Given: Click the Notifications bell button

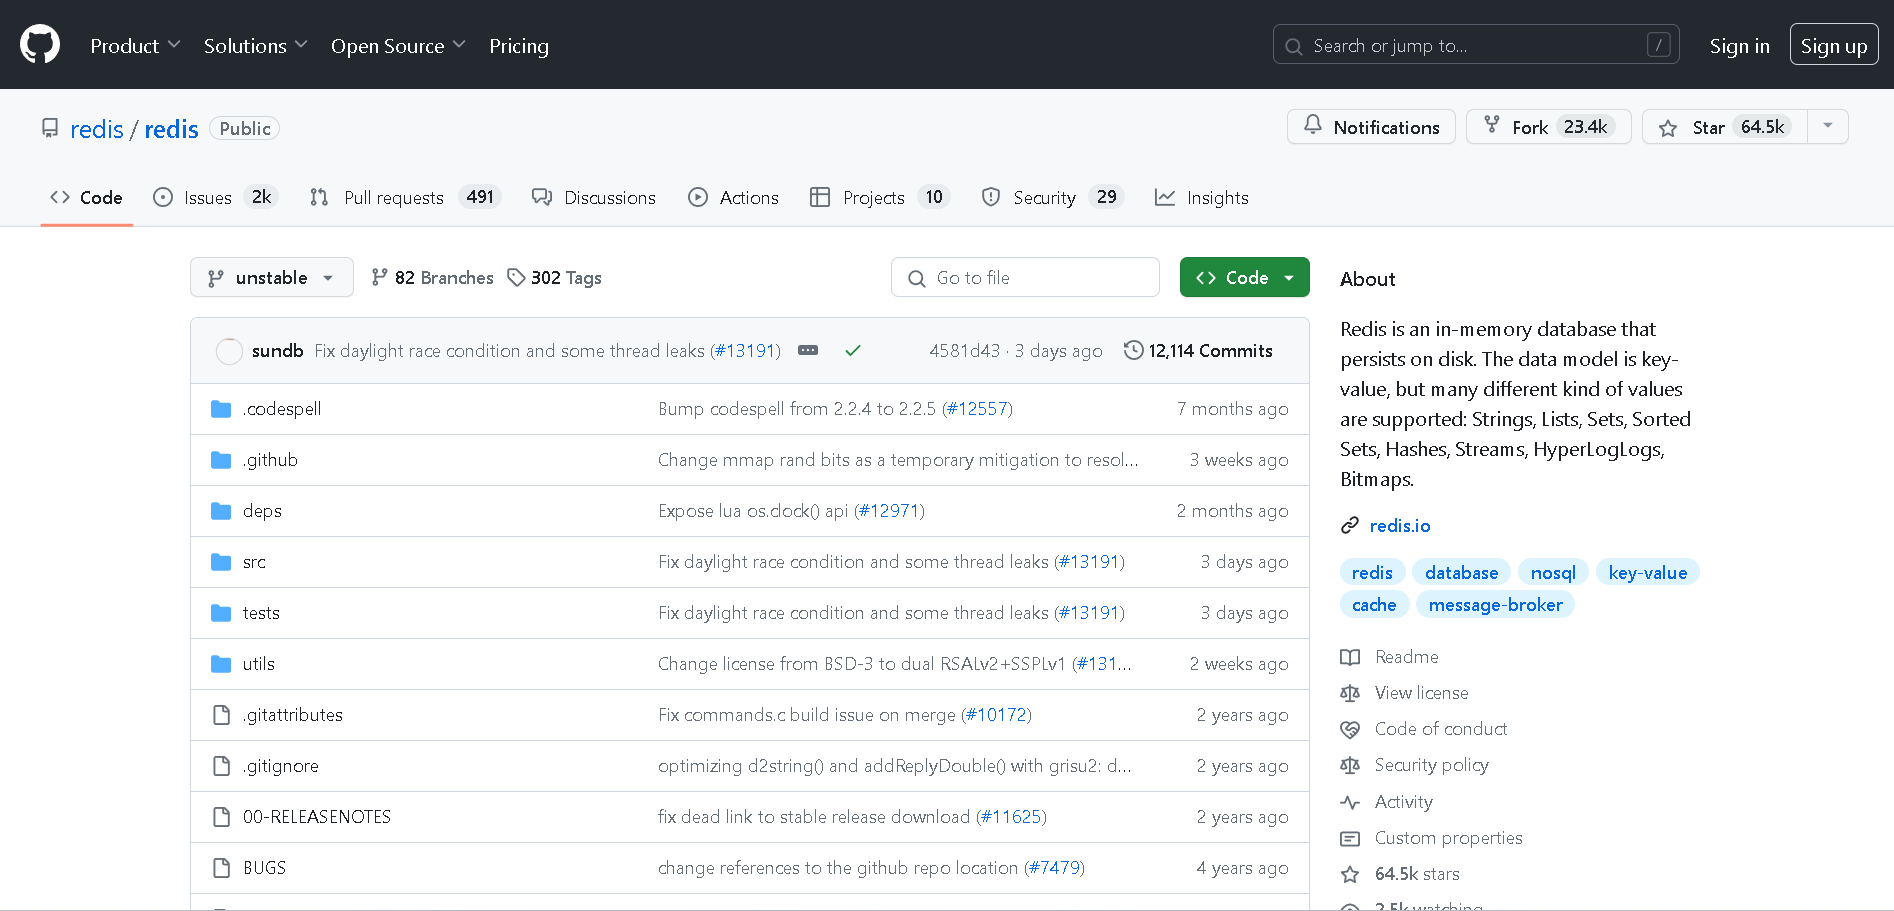Looking at the screenshot, I should (1371, 127).
